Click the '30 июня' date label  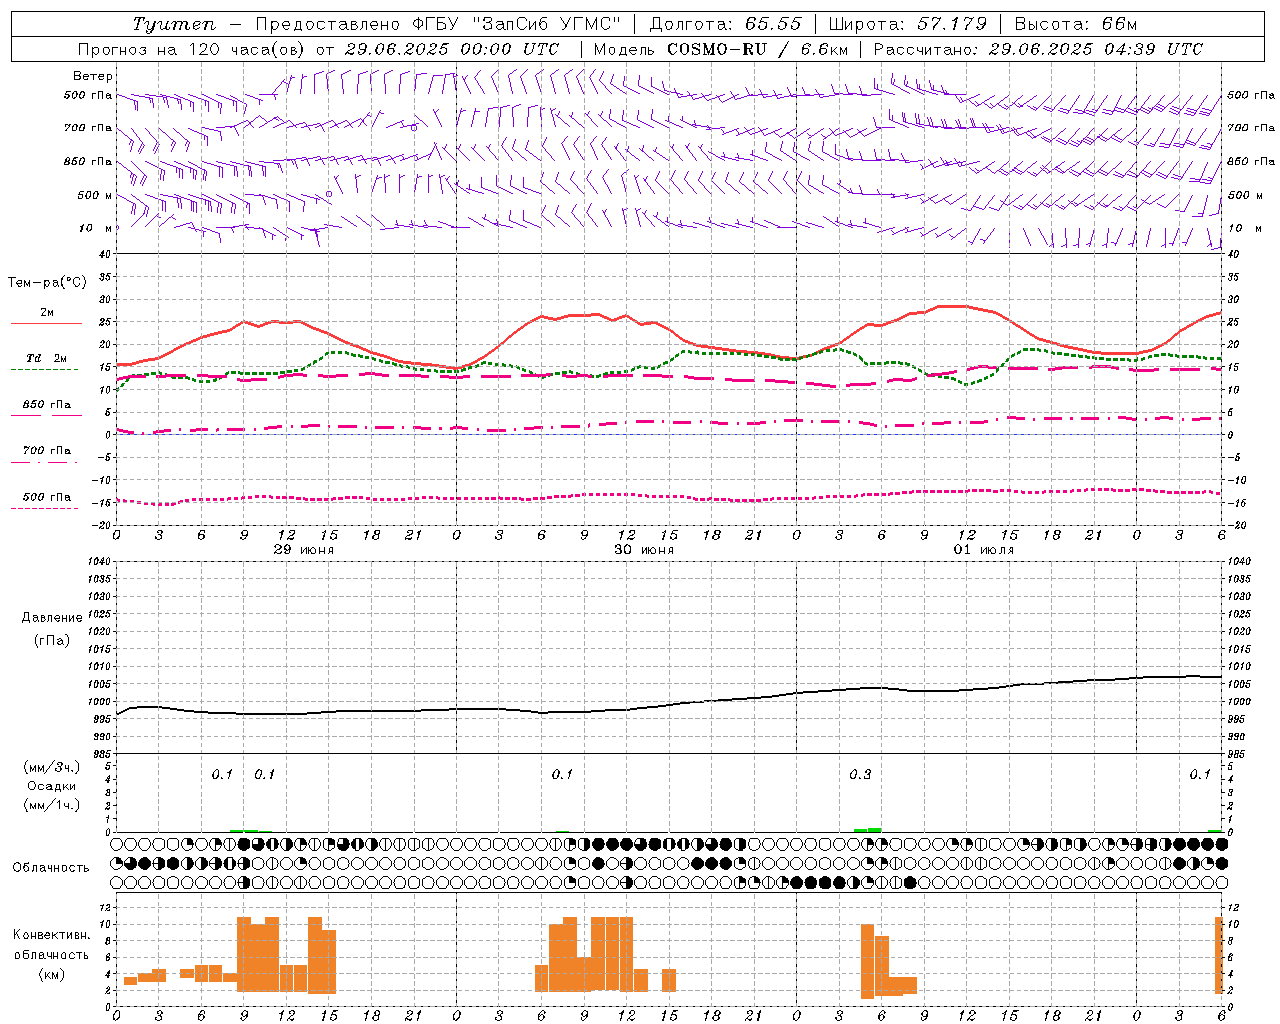coord(644,550)
